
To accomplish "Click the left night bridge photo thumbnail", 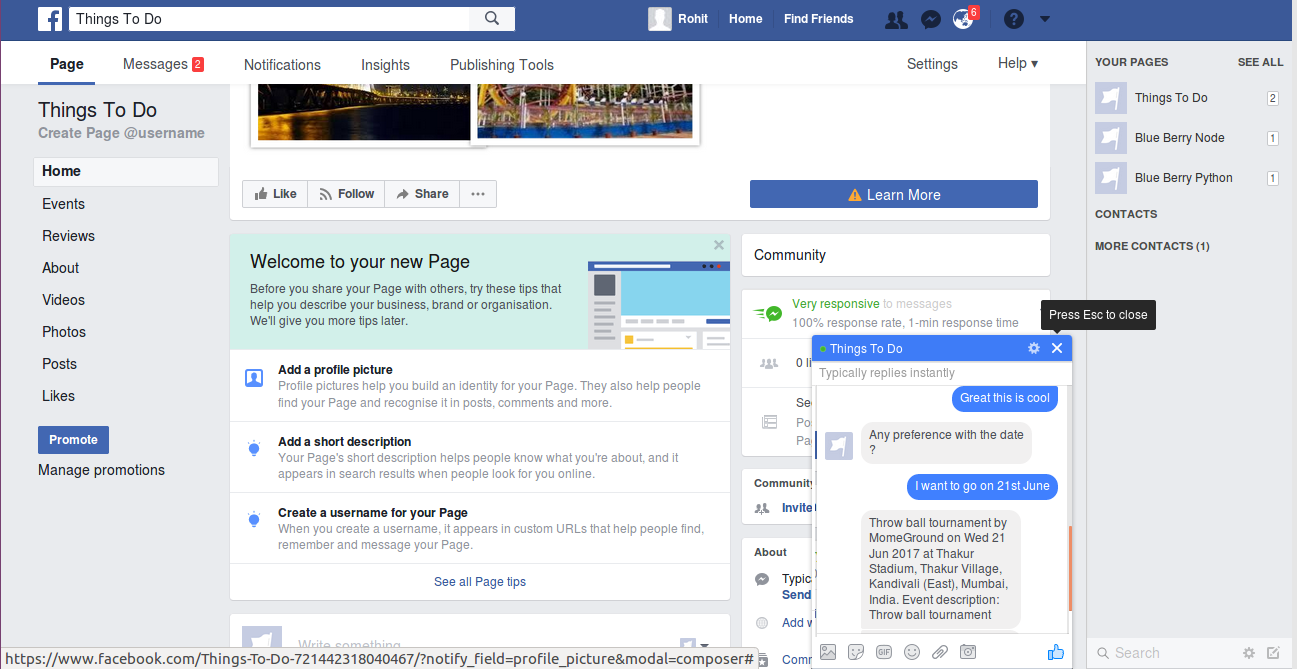I will point(363,111).
